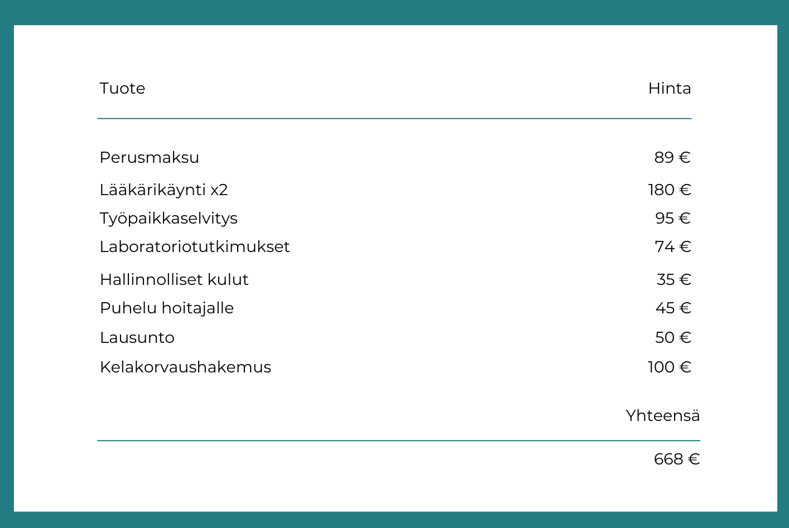The width and height of the screenshot is (789, 528).
Task: Click the 50 € price
Action: click(672, 337)
